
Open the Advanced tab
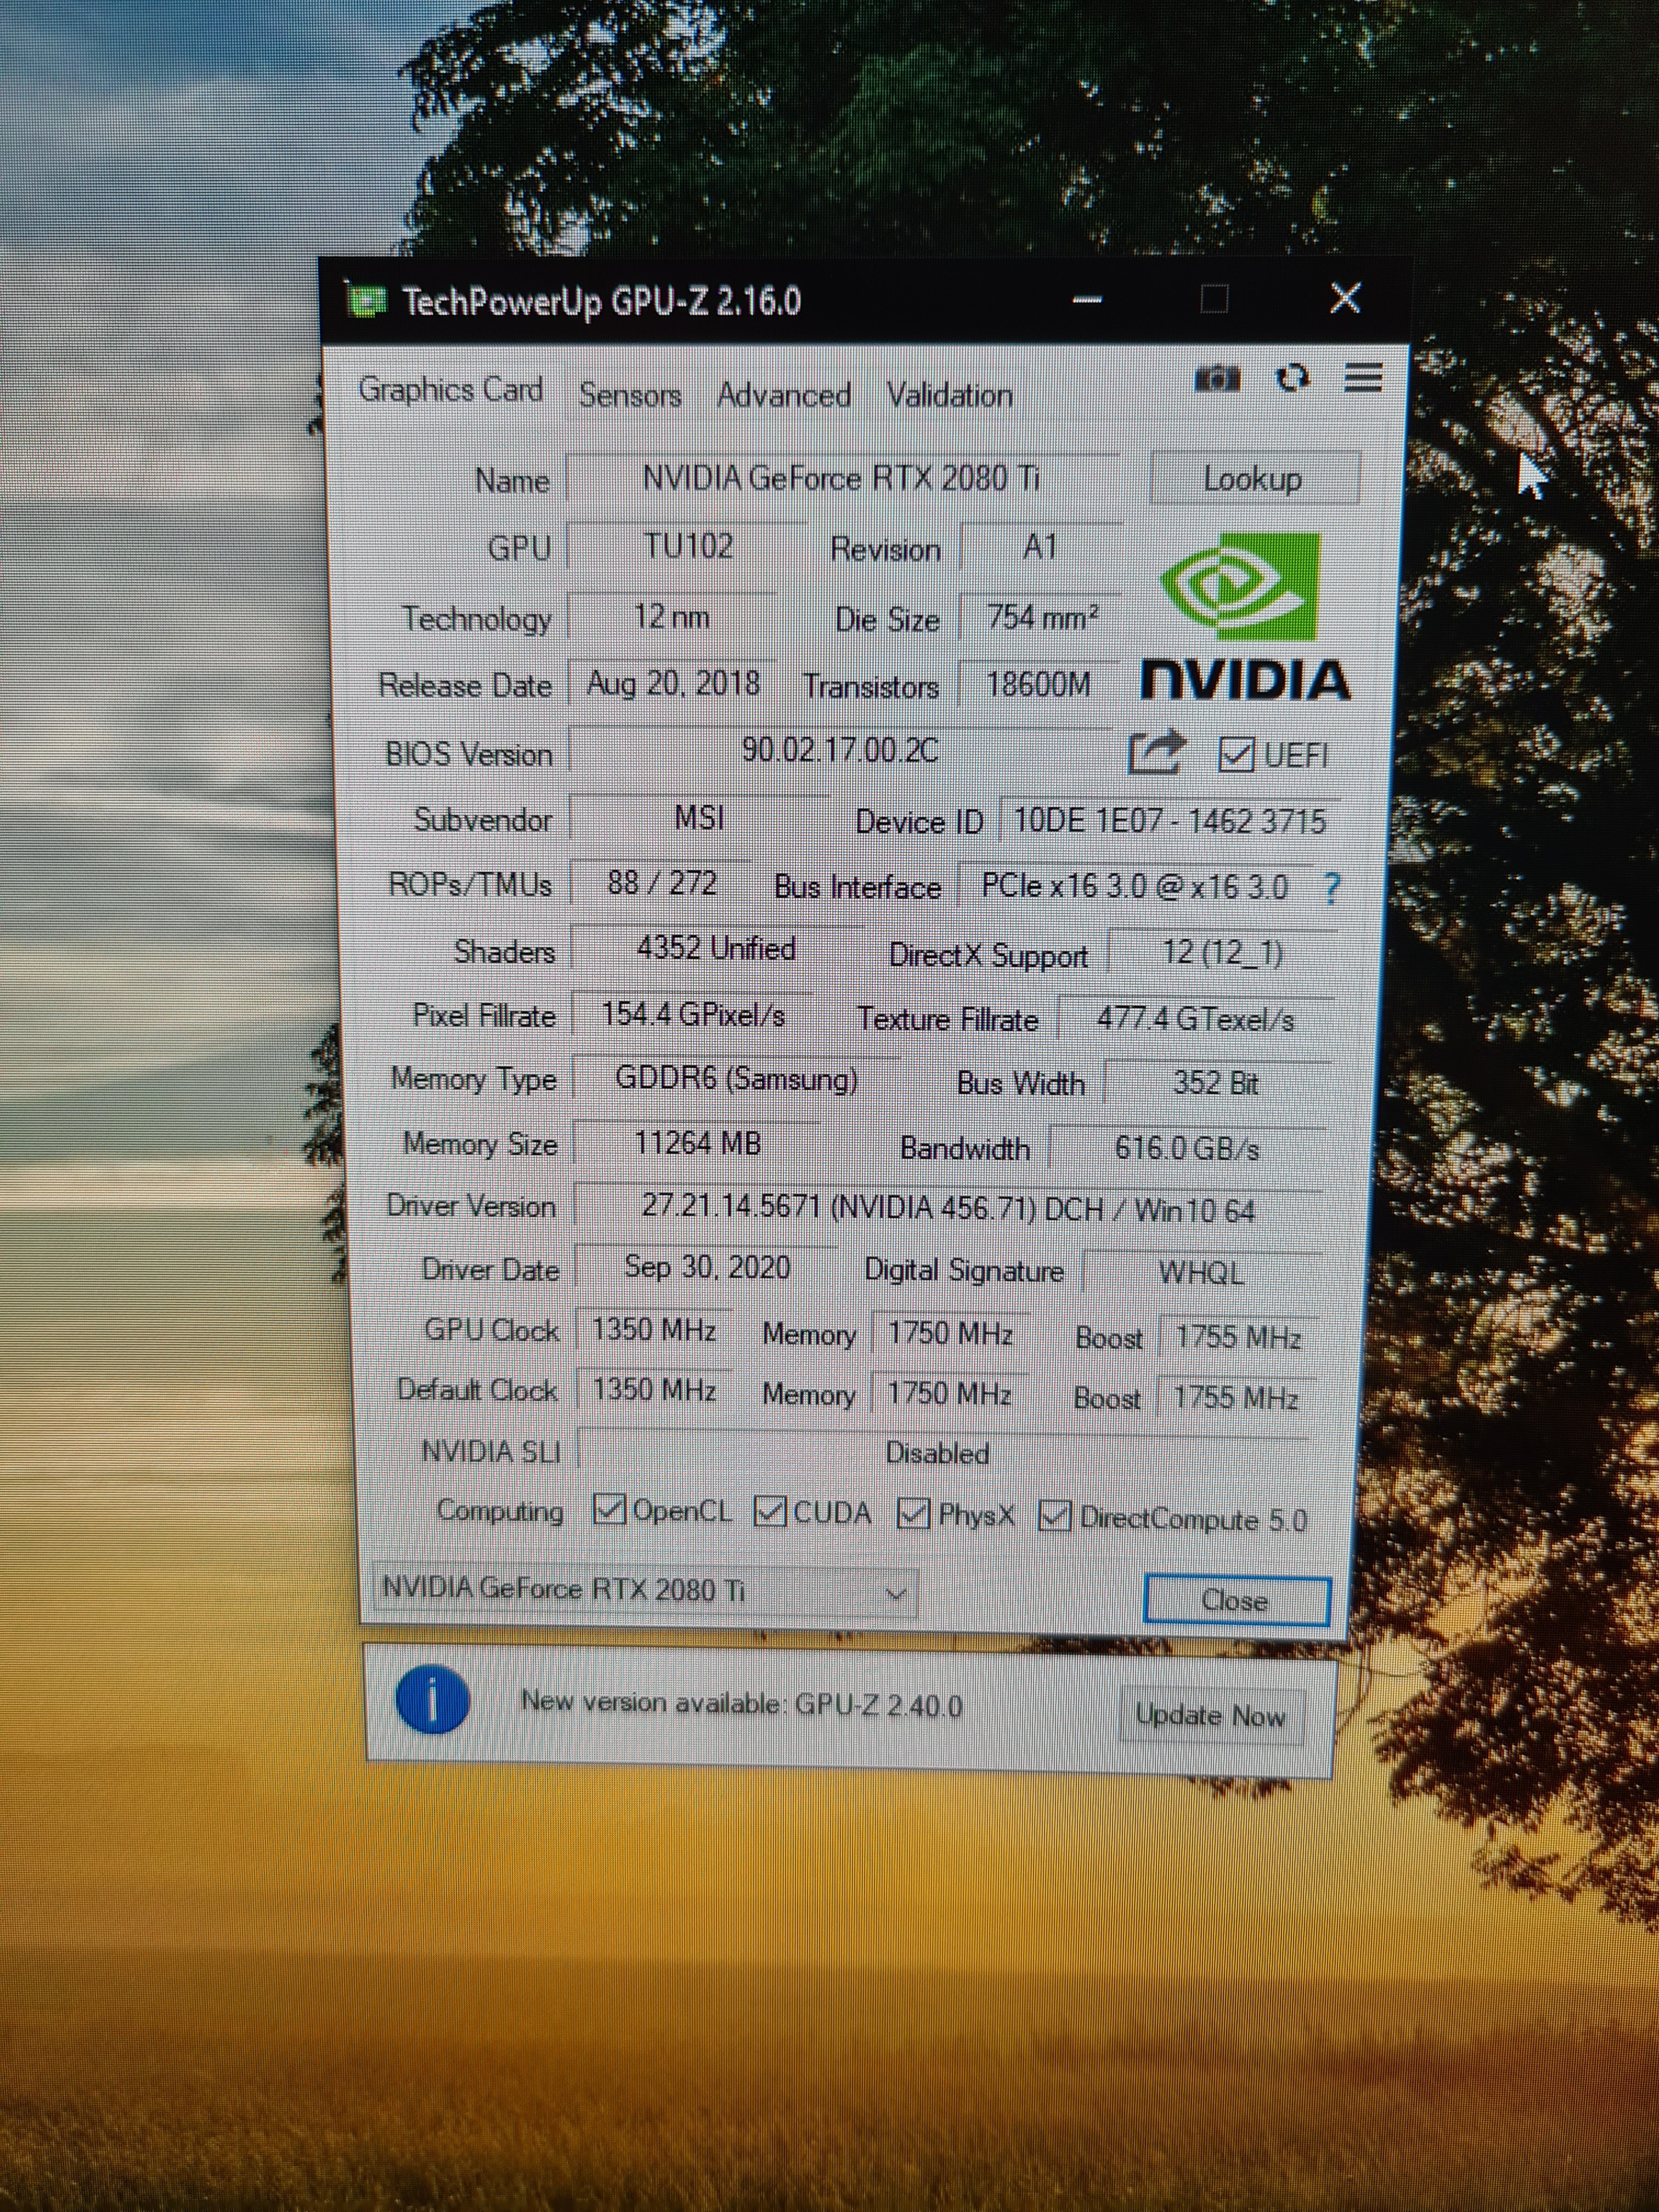click(784, 396)
